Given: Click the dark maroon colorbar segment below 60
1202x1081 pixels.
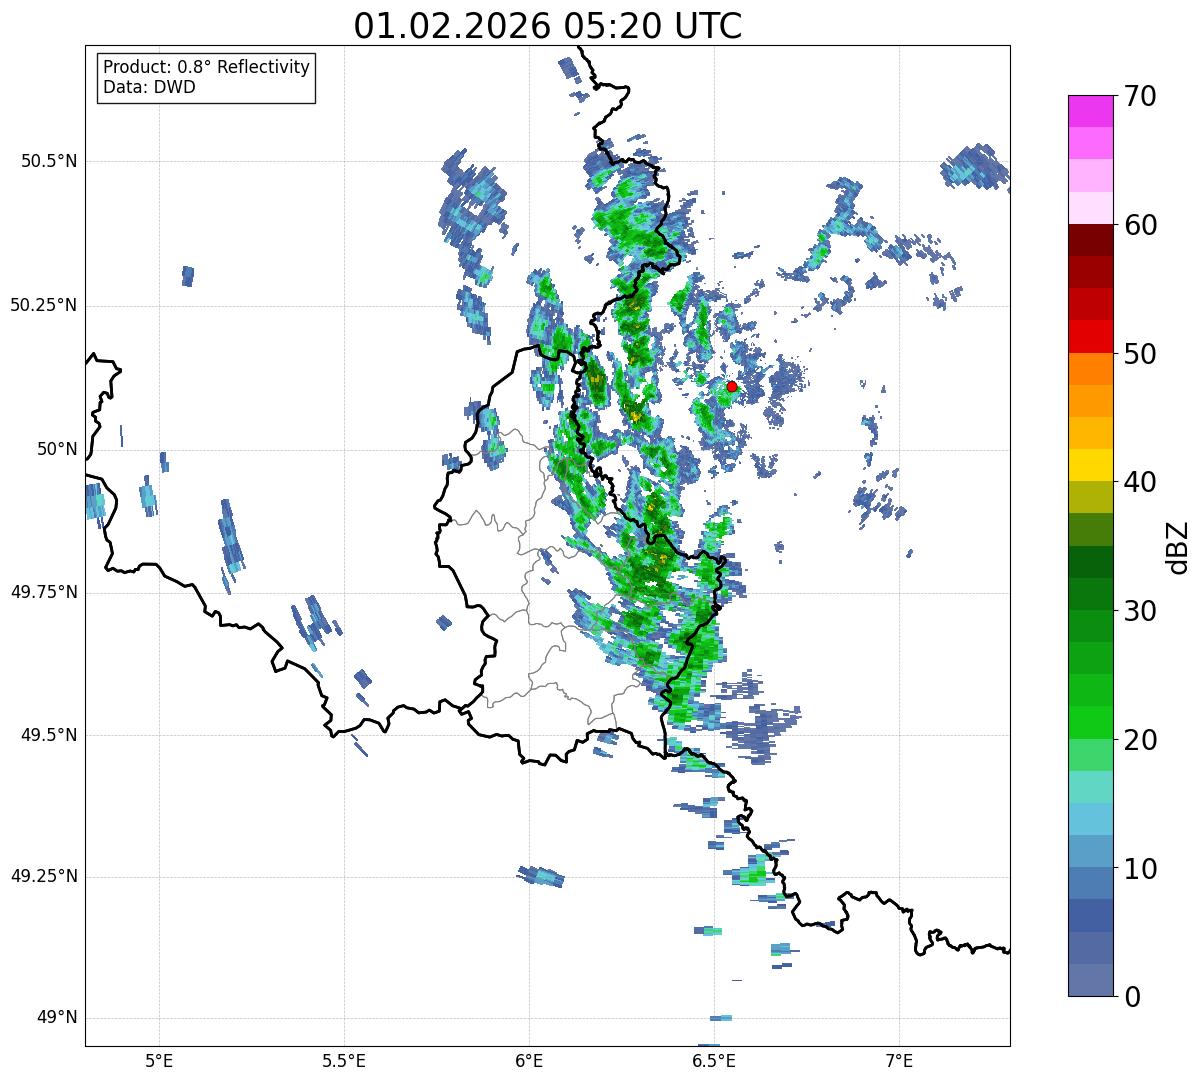Looking at the screenshot, I should pos(1089,240).
